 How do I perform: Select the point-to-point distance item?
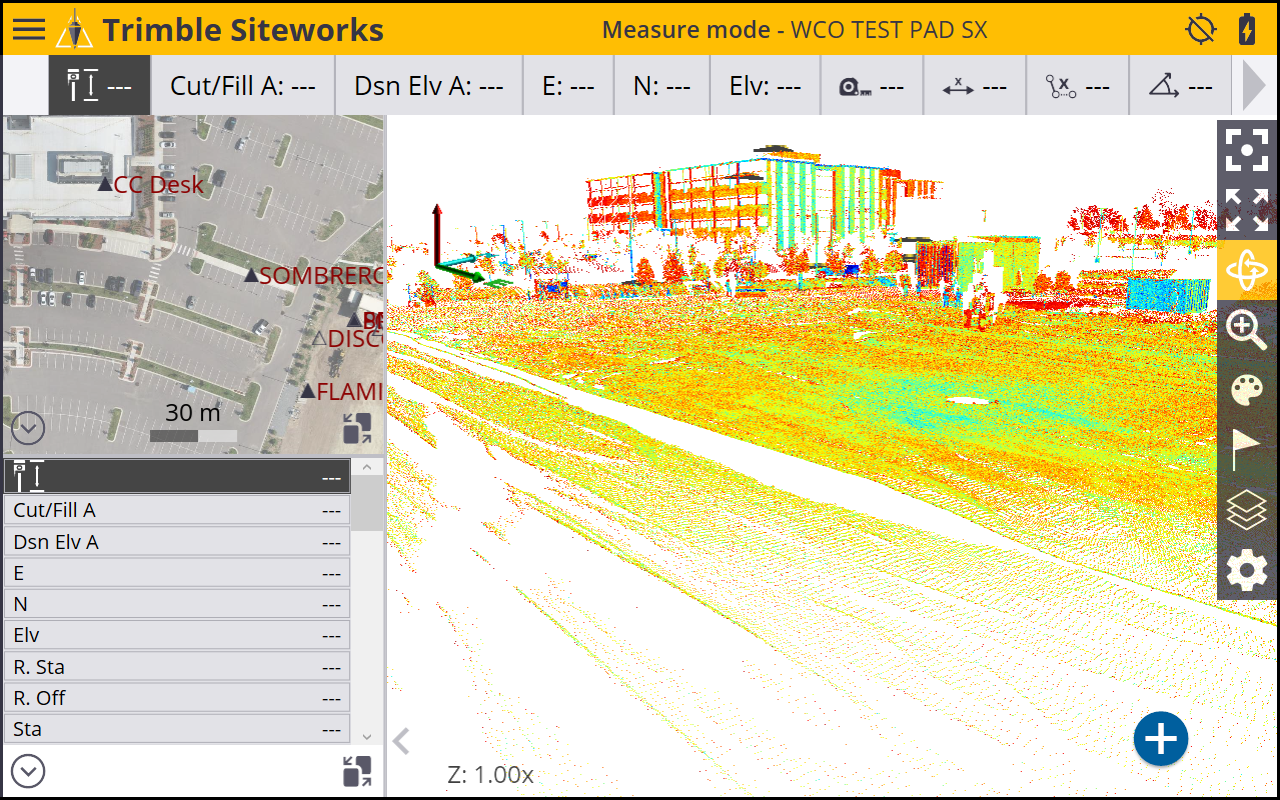click(1077, 85)
